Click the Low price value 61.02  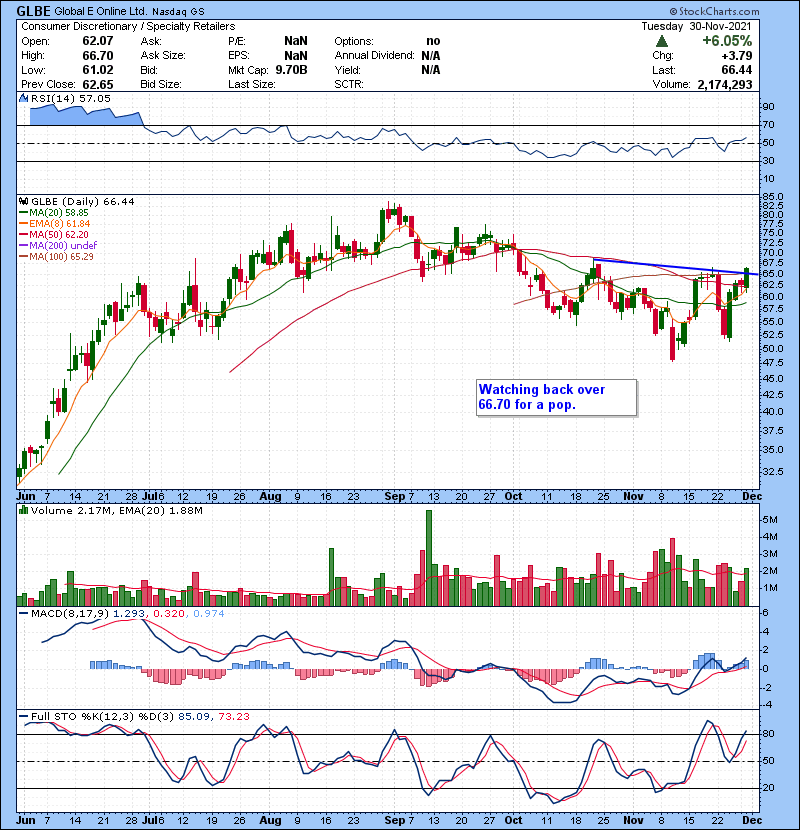[98, 70]
